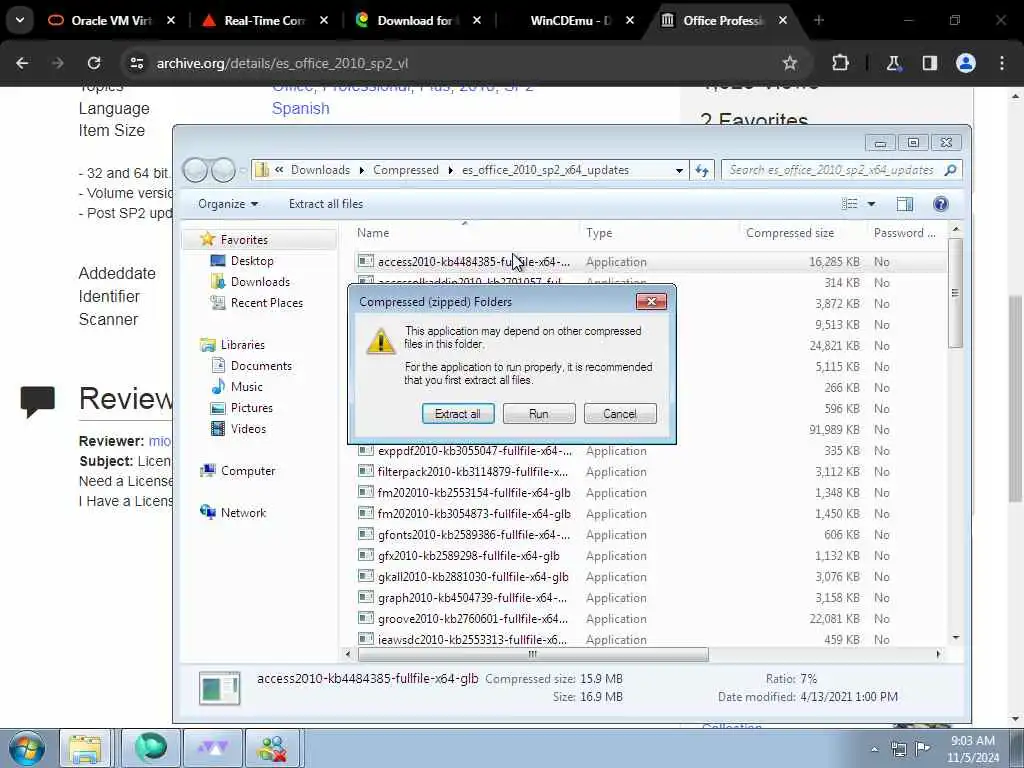
Task: Click Run in the warning dialog
Action: (539, 413)
